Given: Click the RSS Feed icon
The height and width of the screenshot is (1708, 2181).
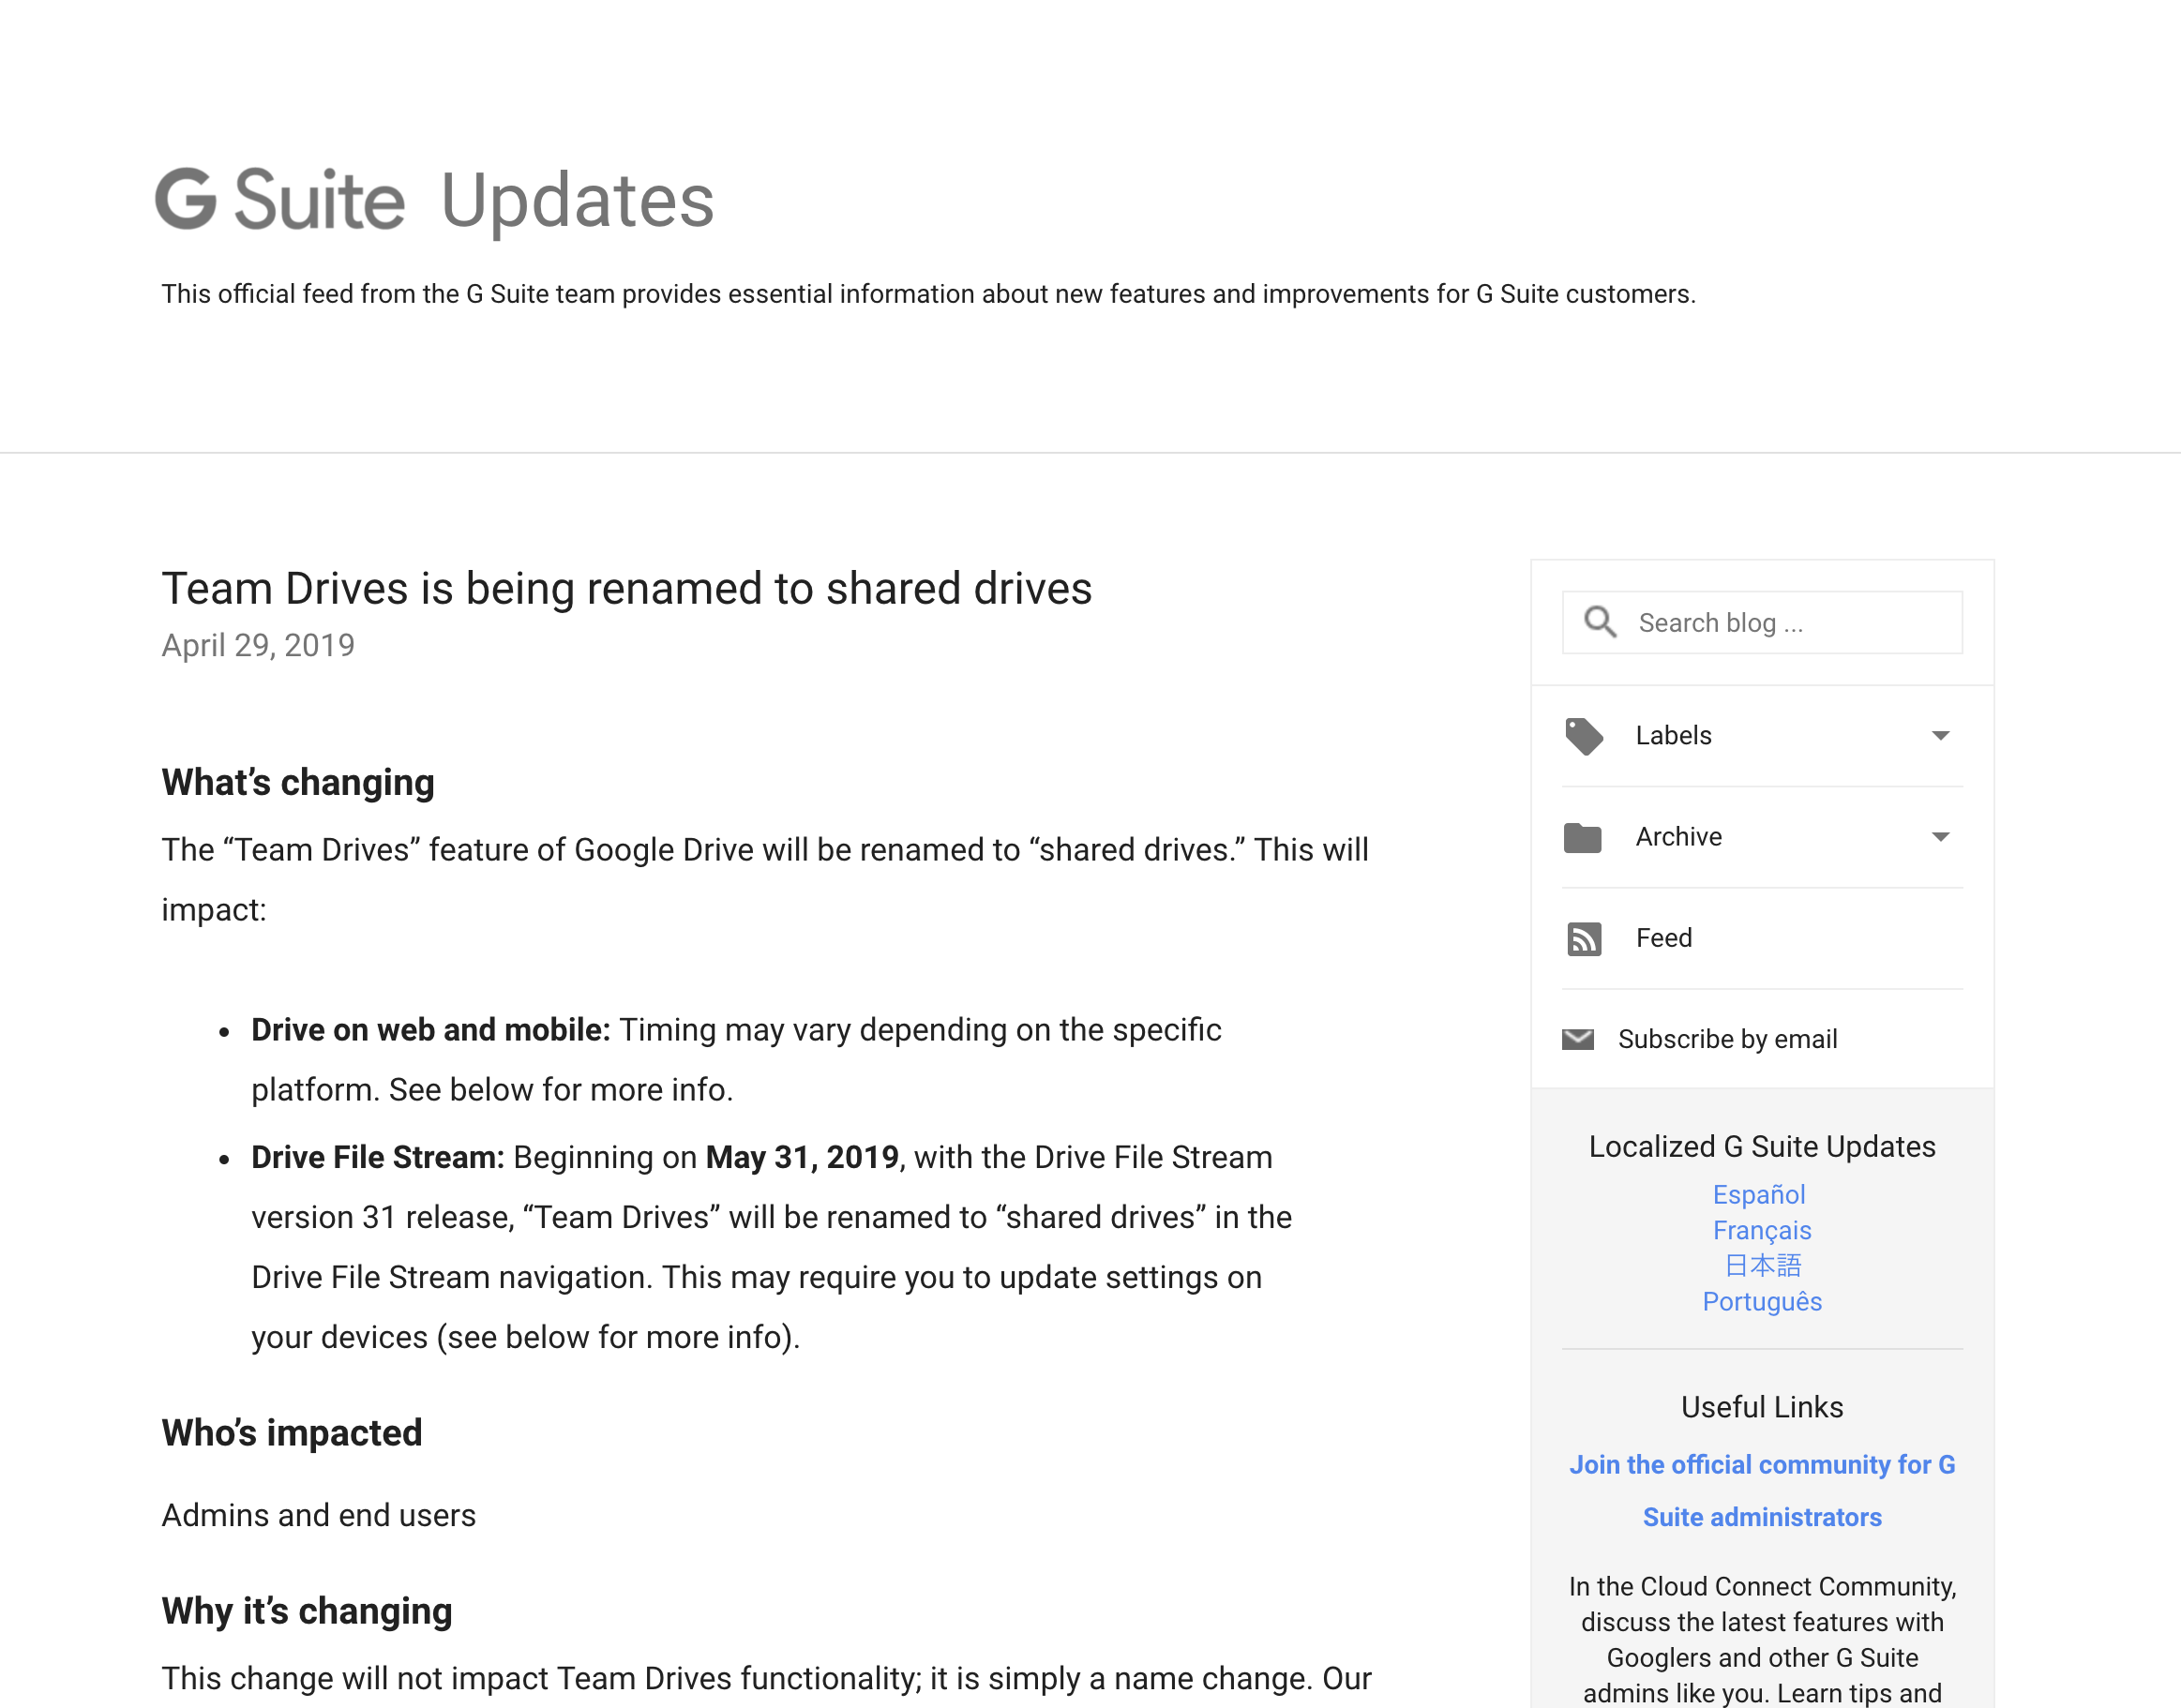Looking at the screenshot, I should pyautogui.click(x=1584, y=939).
